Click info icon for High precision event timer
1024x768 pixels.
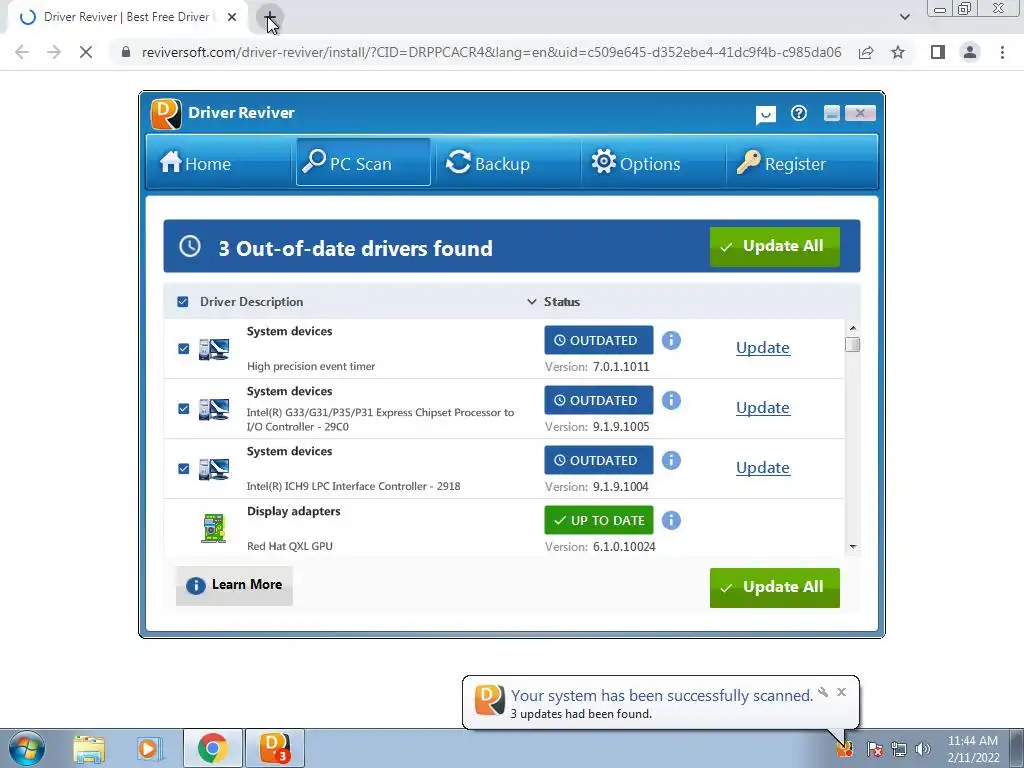(x=671, y=340)
